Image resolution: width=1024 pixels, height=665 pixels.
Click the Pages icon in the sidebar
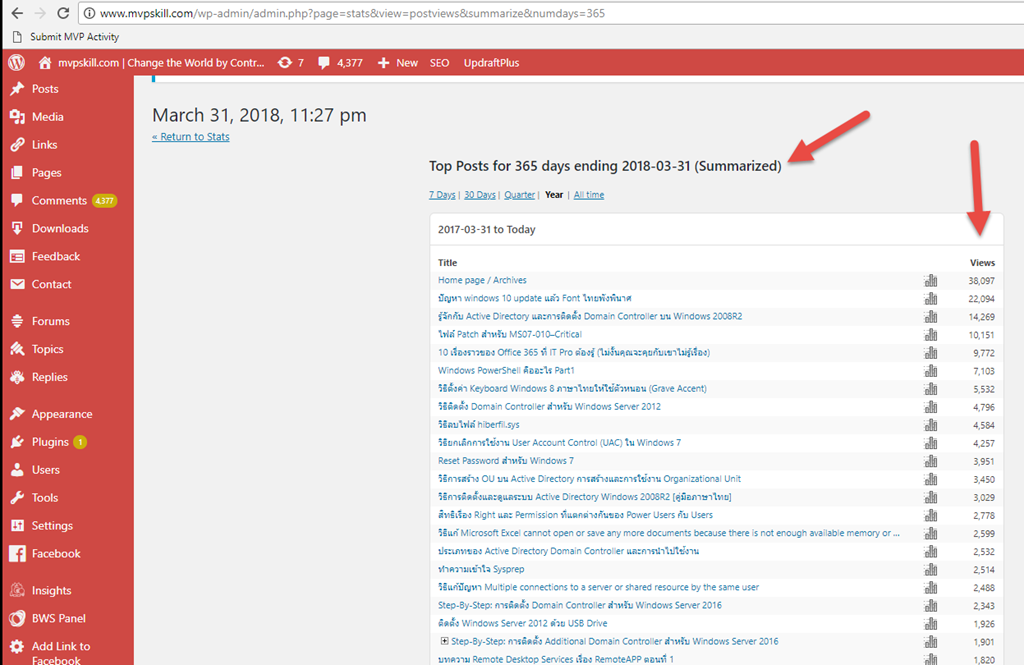18,172
